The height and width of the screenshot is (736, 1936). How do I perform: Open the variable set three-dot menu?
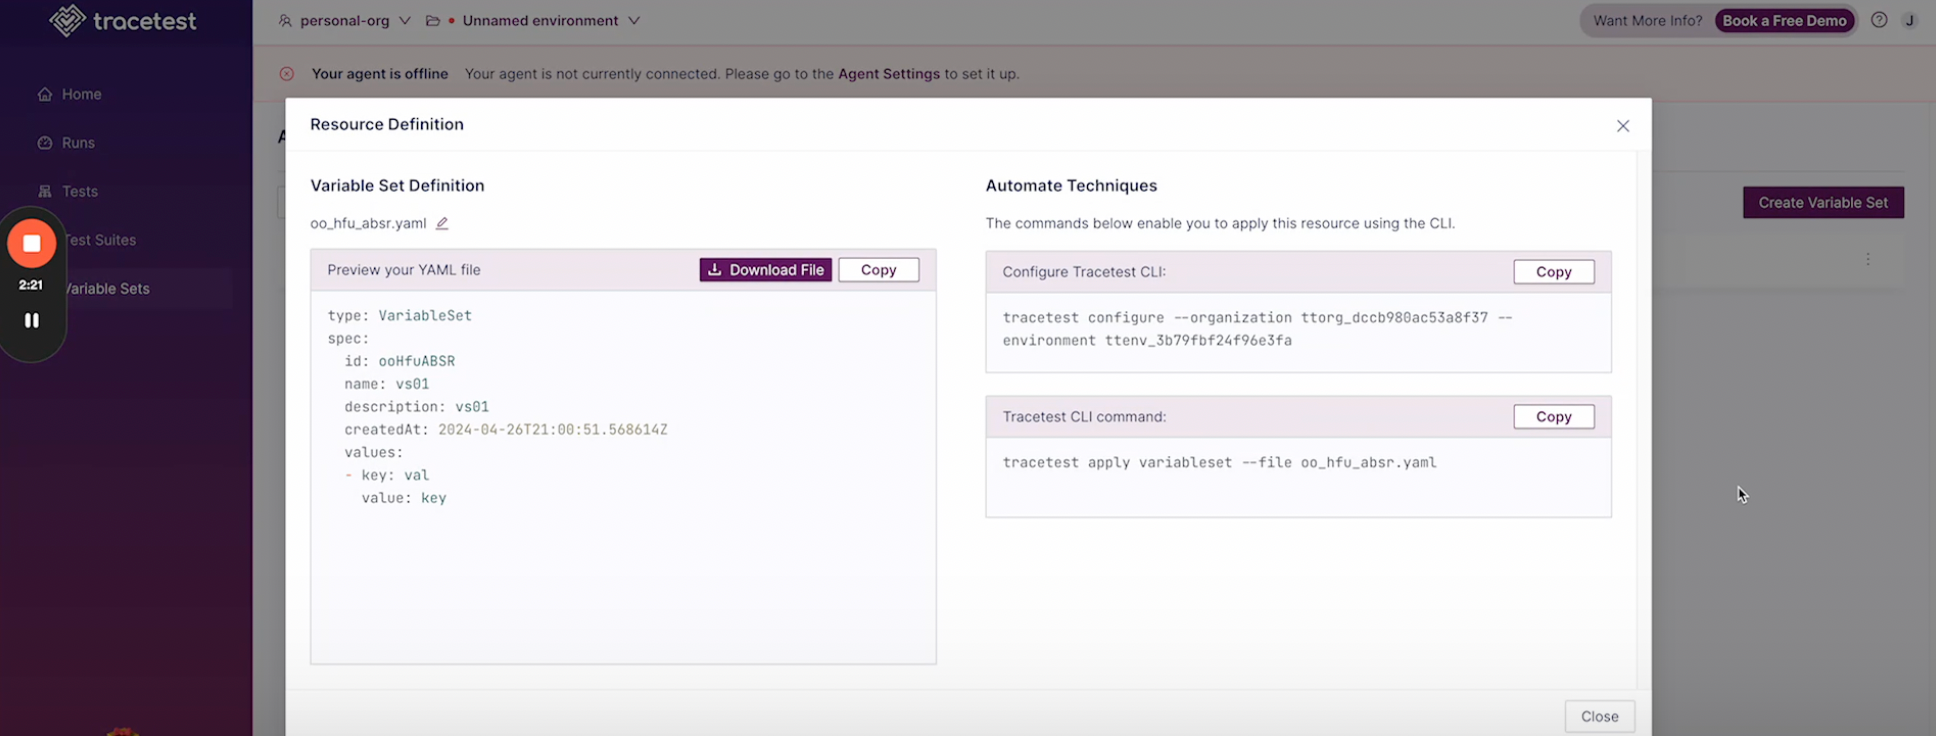pyautogui.click(x=1868, y=259)
